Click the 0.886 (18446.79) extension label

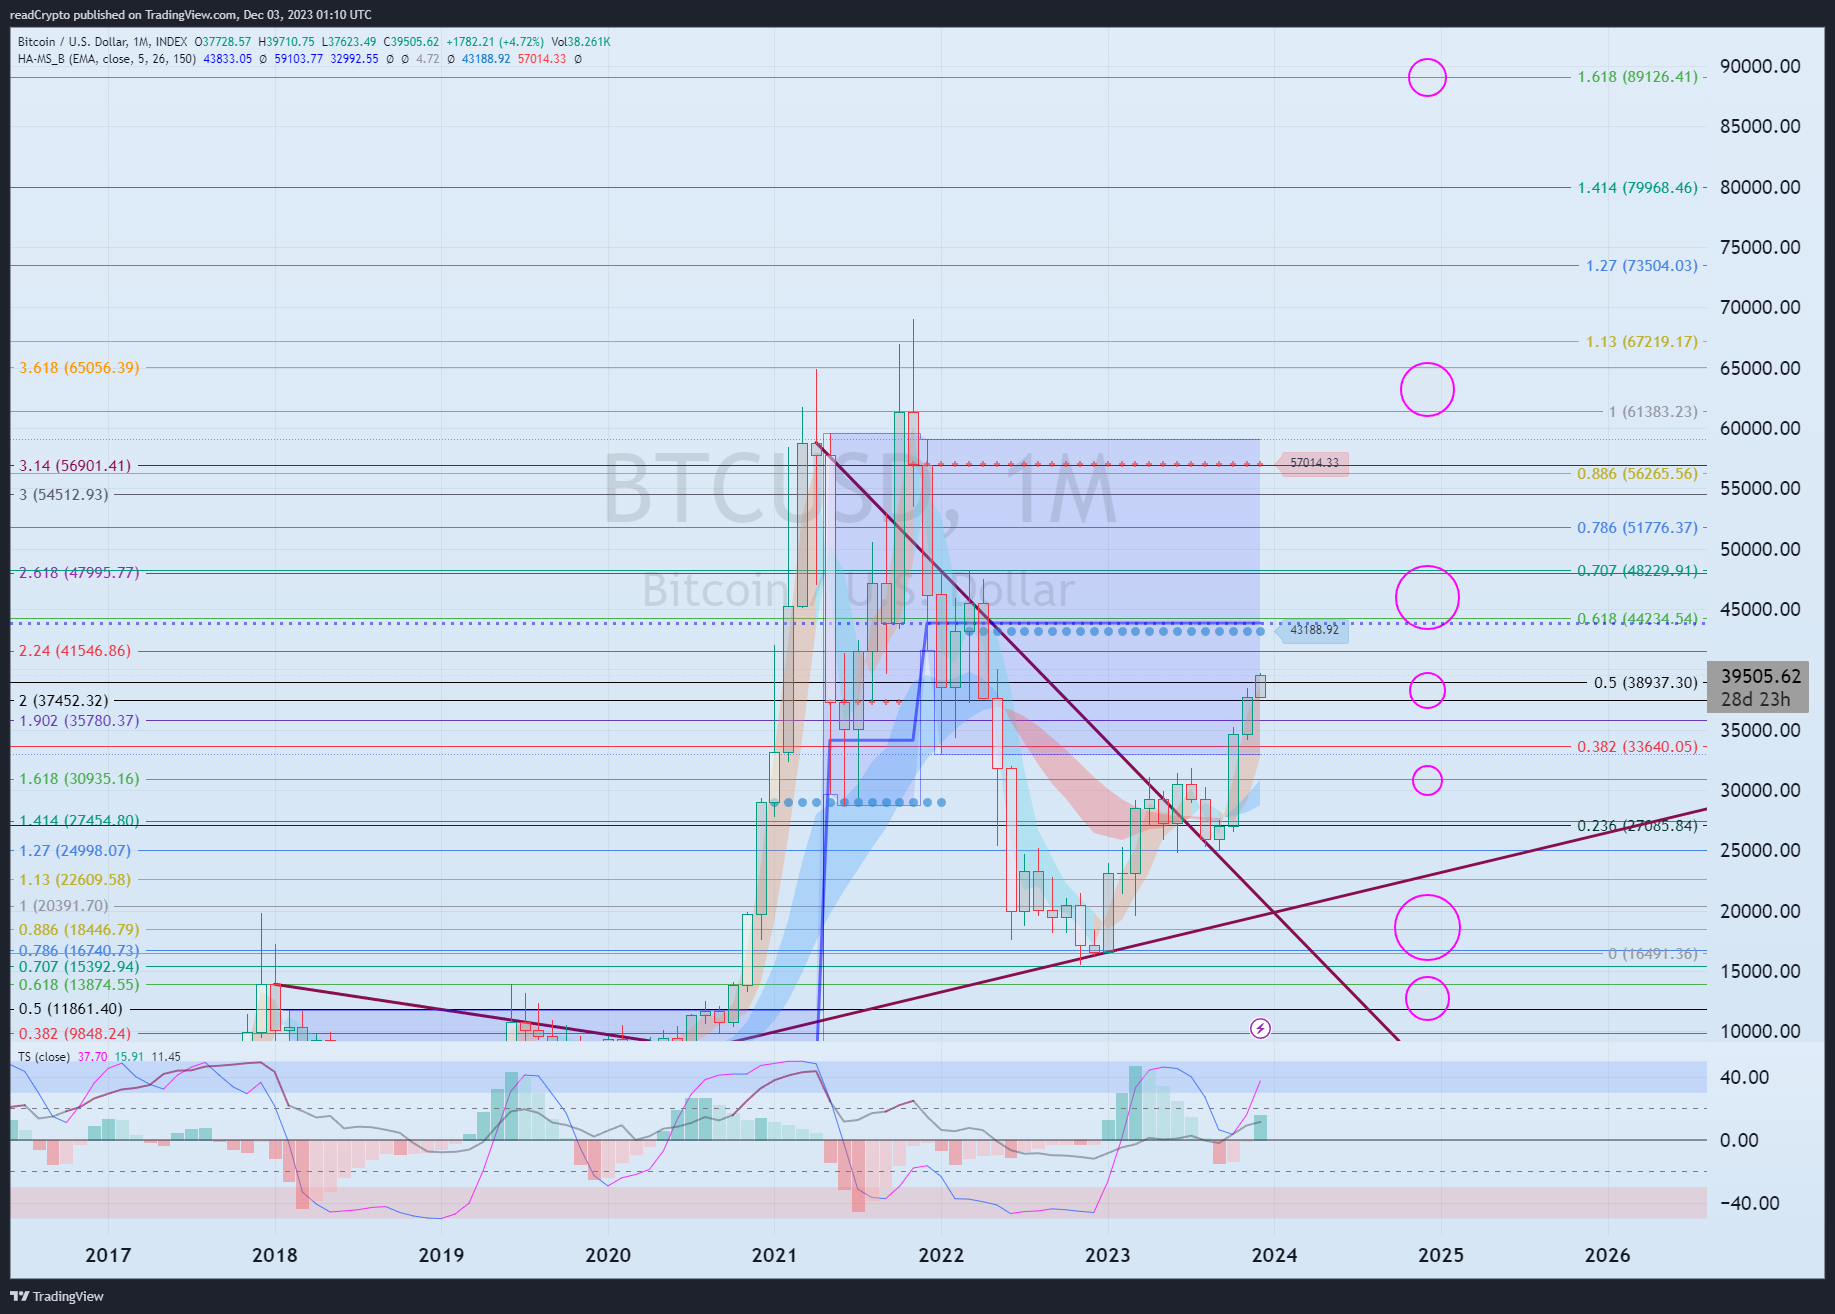pos(79,929)
